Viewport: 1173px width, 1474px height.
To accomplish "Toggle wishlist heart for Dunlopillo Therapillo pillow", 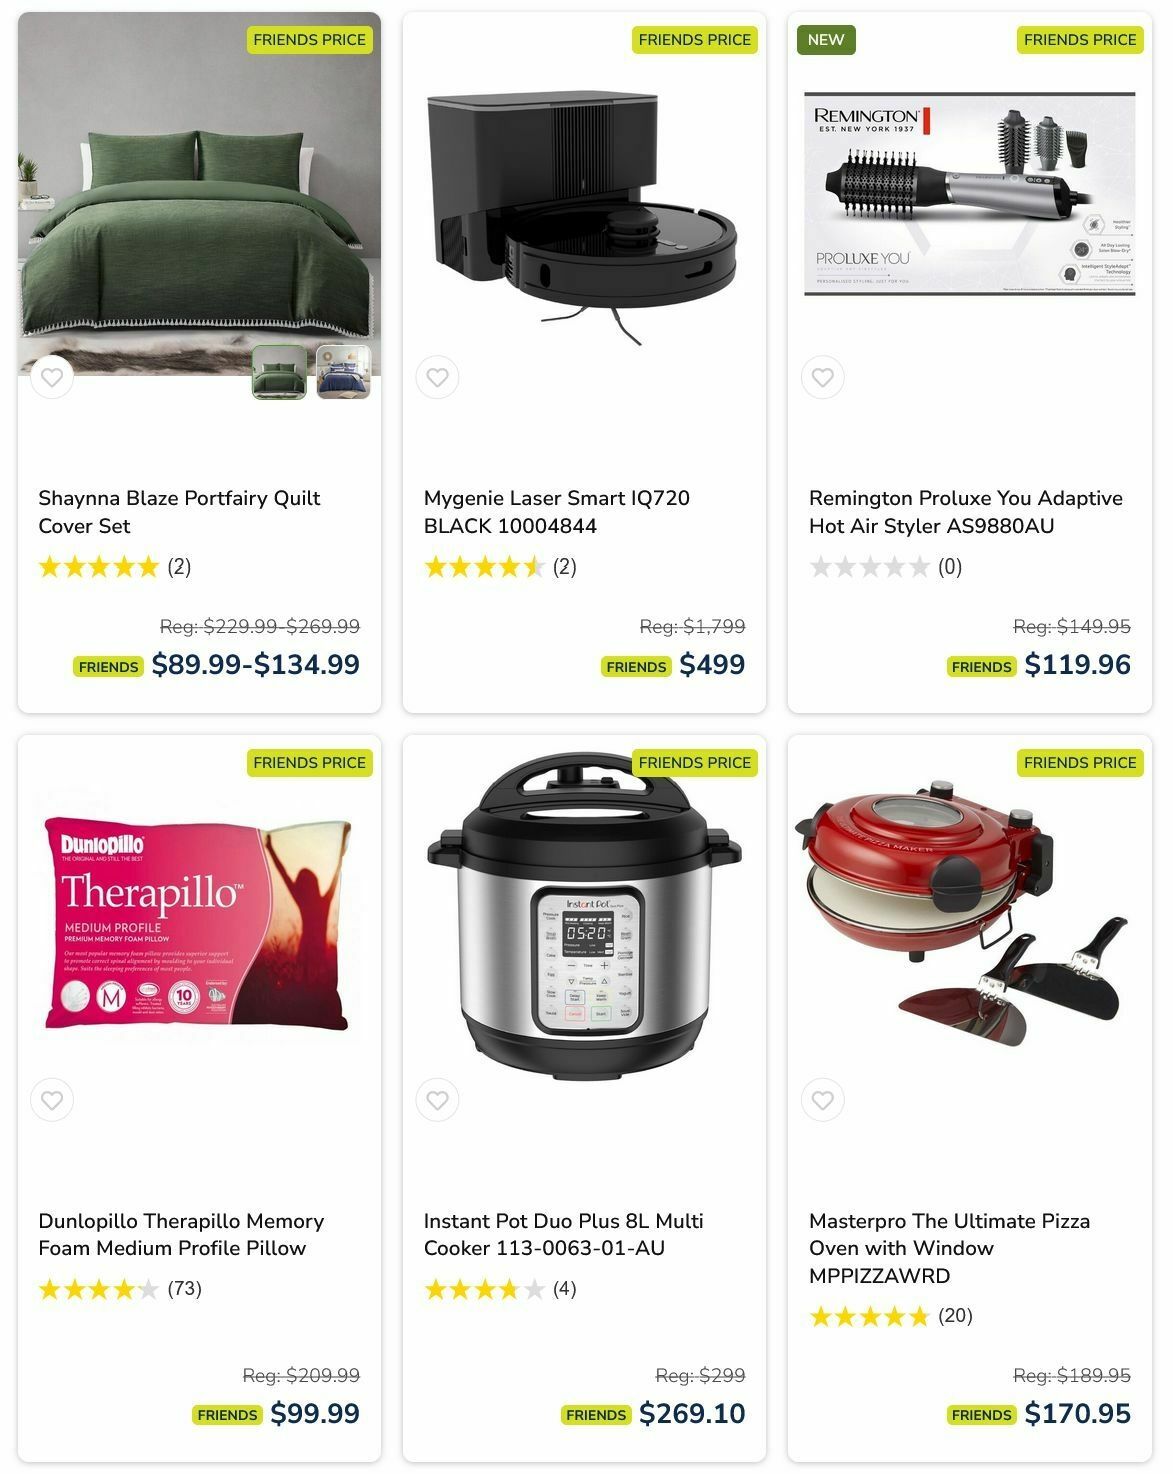I will tap(52, 1100).
